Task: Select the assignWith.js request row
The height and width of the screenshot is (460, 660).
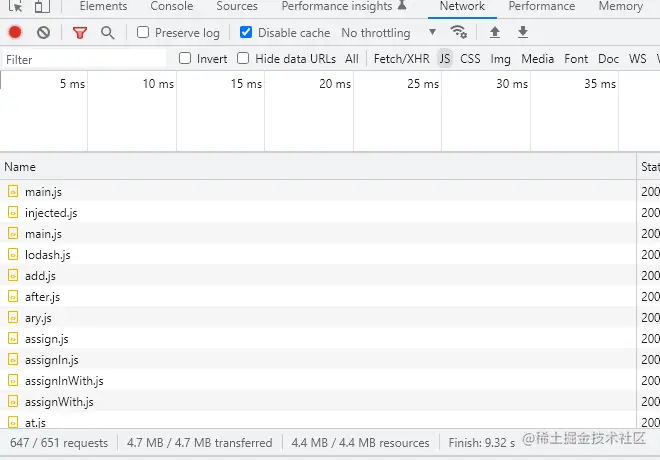Action: (318, 402)
